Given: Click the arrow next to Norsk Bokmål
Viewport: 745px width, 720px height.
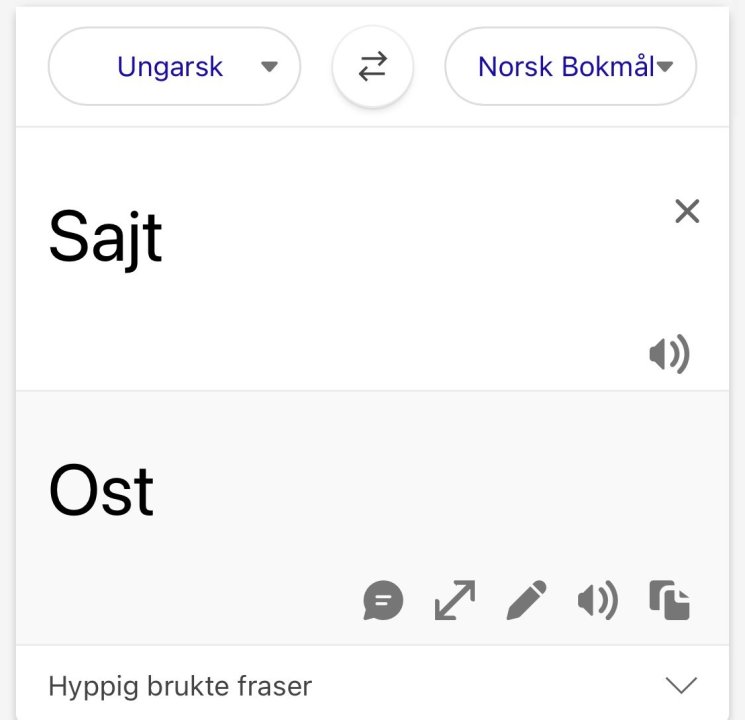Looking at the screenshot, I should point(665,67).
